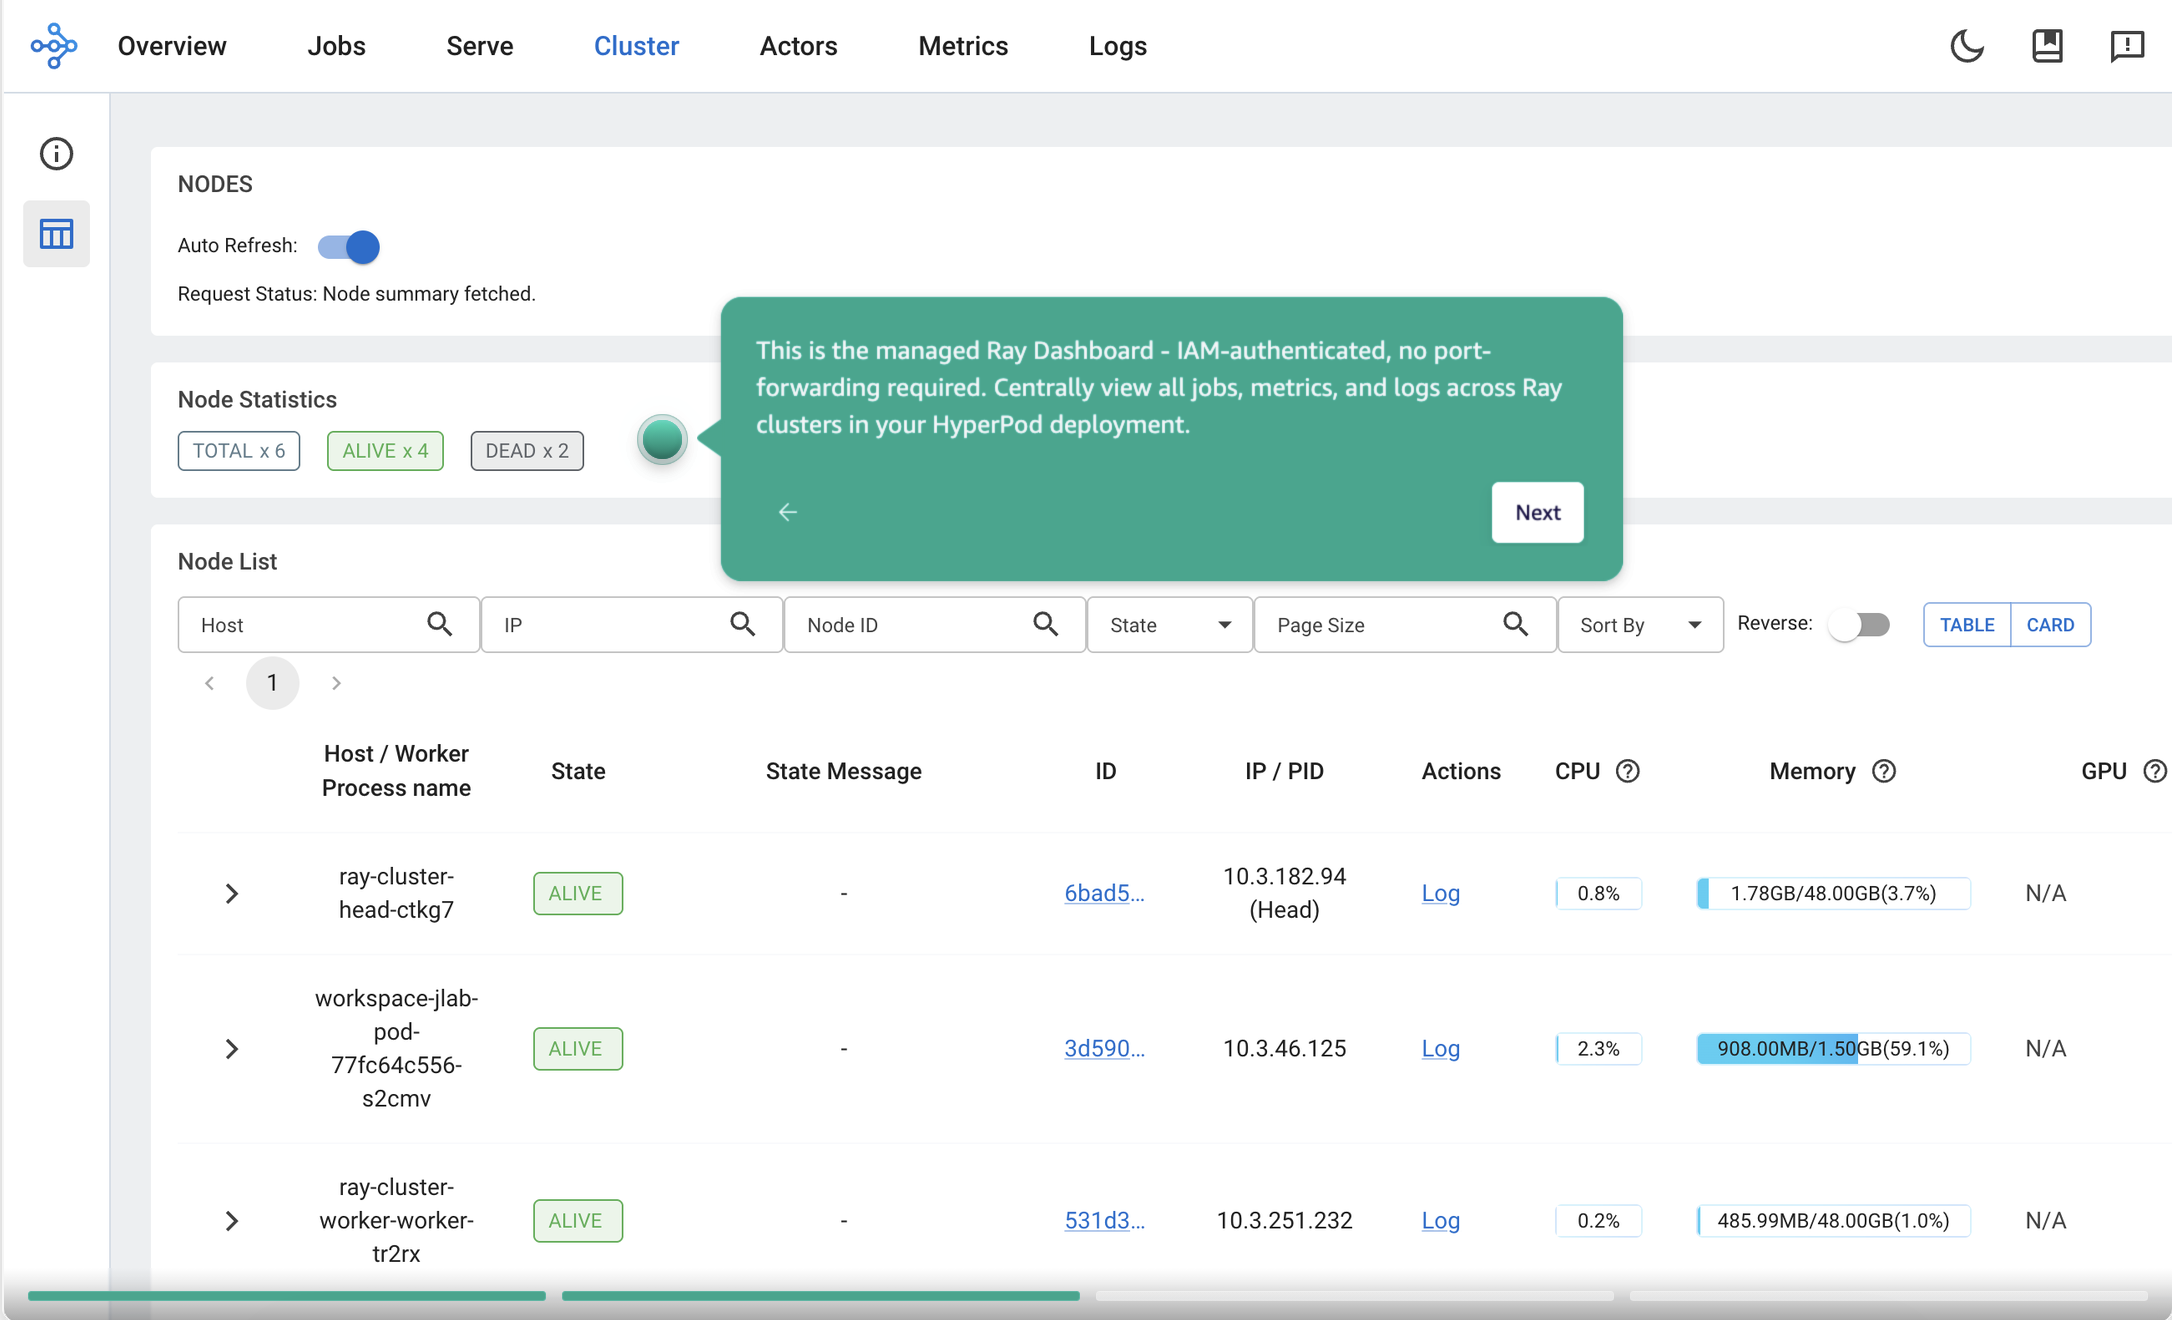Open the Metrics tab

[x=963, y=46]
